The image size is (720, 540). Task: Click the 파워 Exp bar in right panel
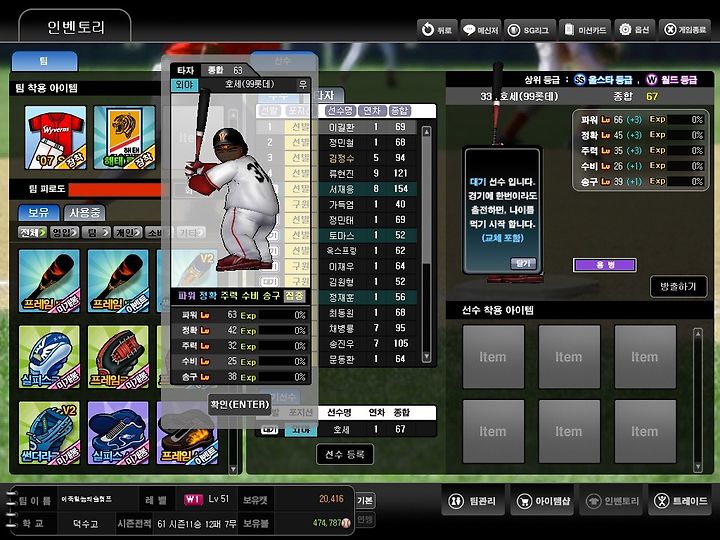click(686, 119)
